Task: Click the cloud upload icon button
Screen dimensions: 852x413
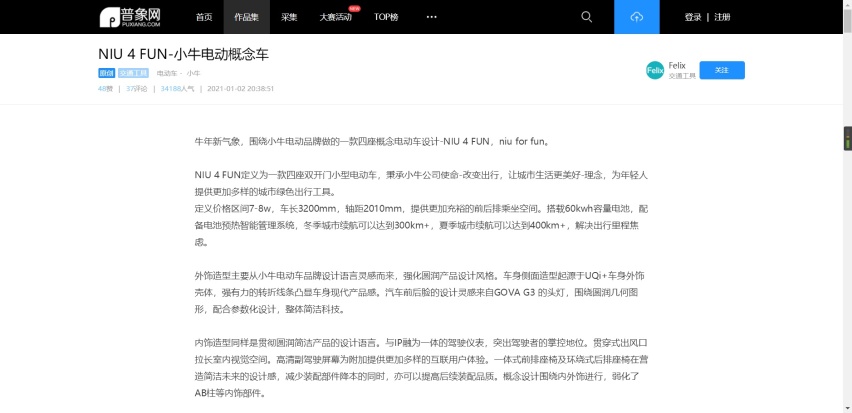Action: click(636, 17)
